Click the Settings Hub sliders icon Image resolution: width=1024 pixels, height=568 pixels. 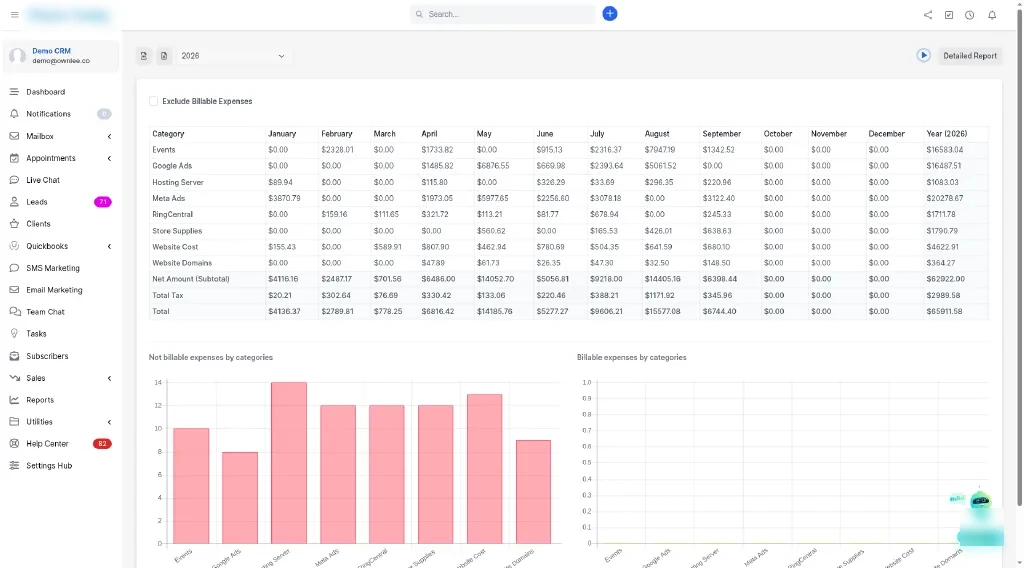[x=14, y=465]
